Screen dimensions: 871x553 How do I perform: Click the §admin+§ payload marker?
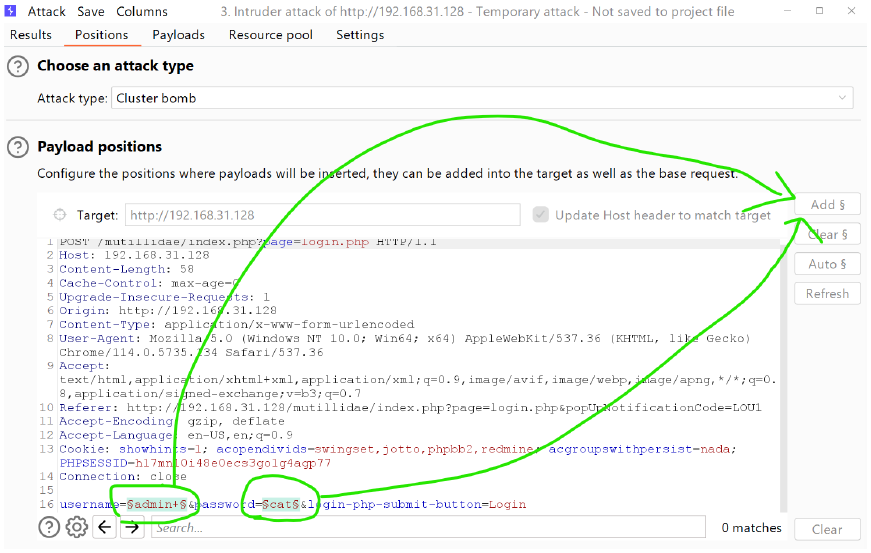[157, 504]
